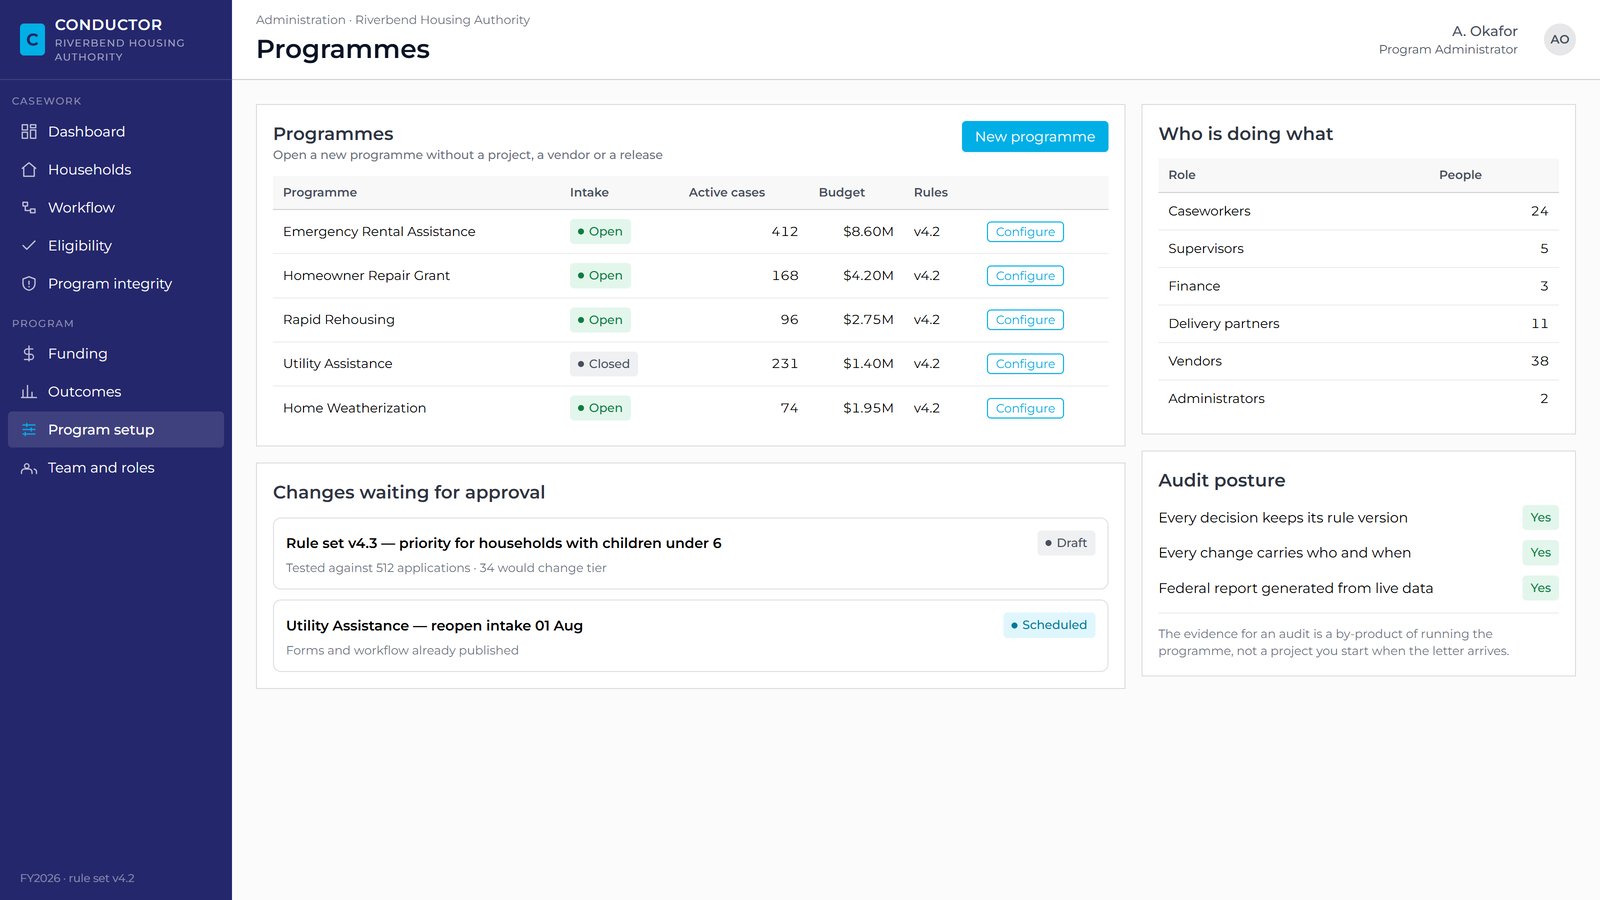
Task: Click the Intake column header
Action: coord(589,192)
